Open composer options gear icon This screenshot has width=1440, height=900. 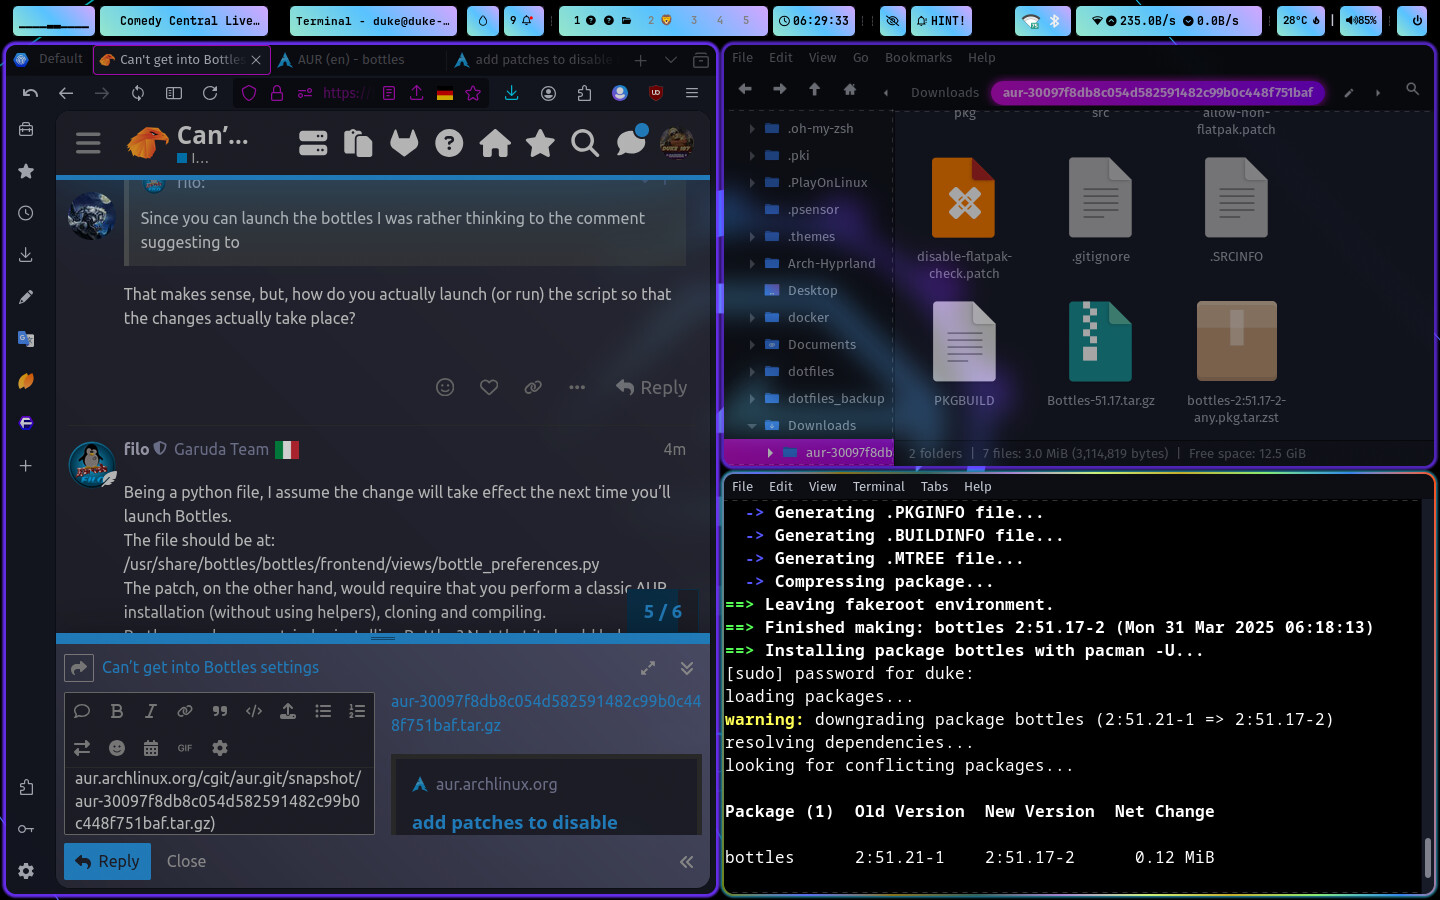click(220, 748)
